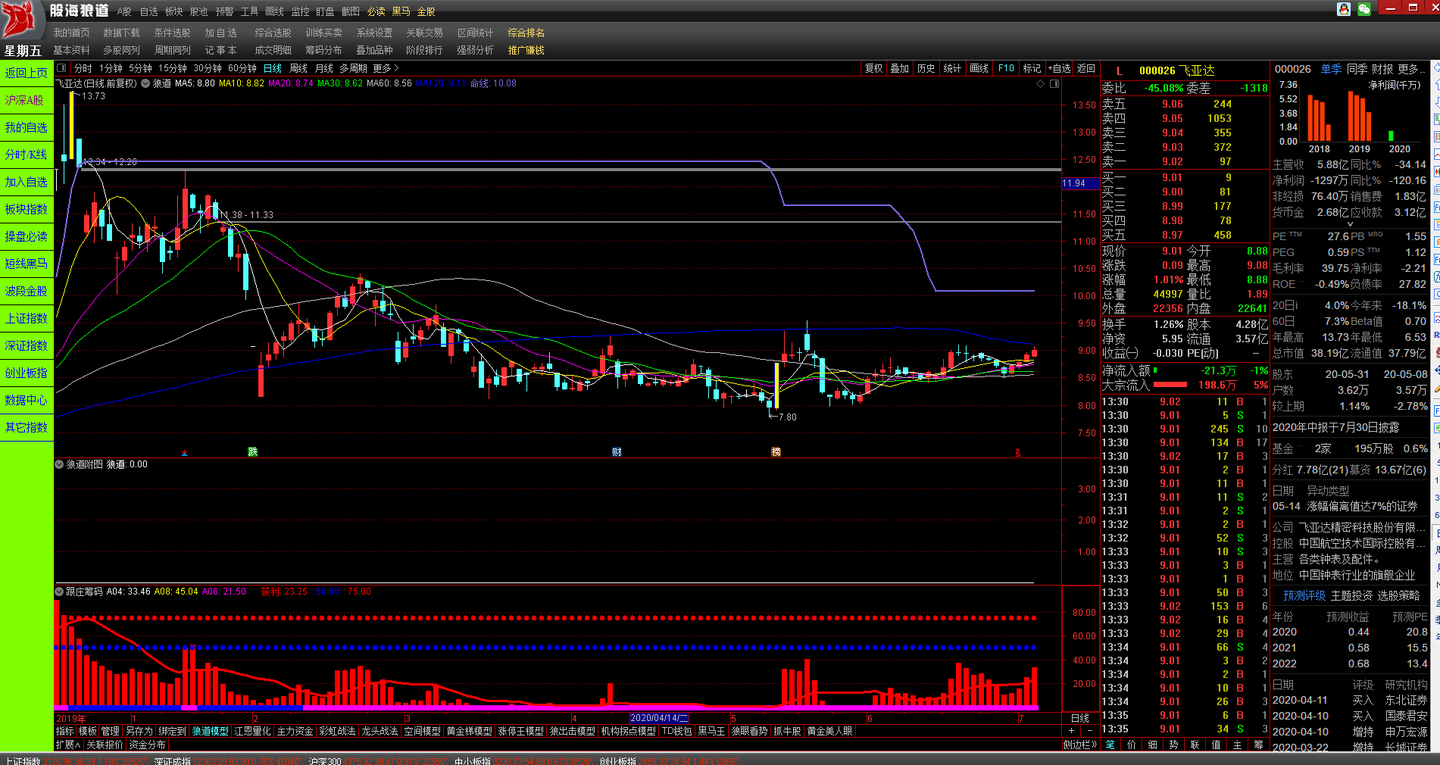Switch to 月线 monthly chart
The image size is (1440, 765).
[324, 68]
